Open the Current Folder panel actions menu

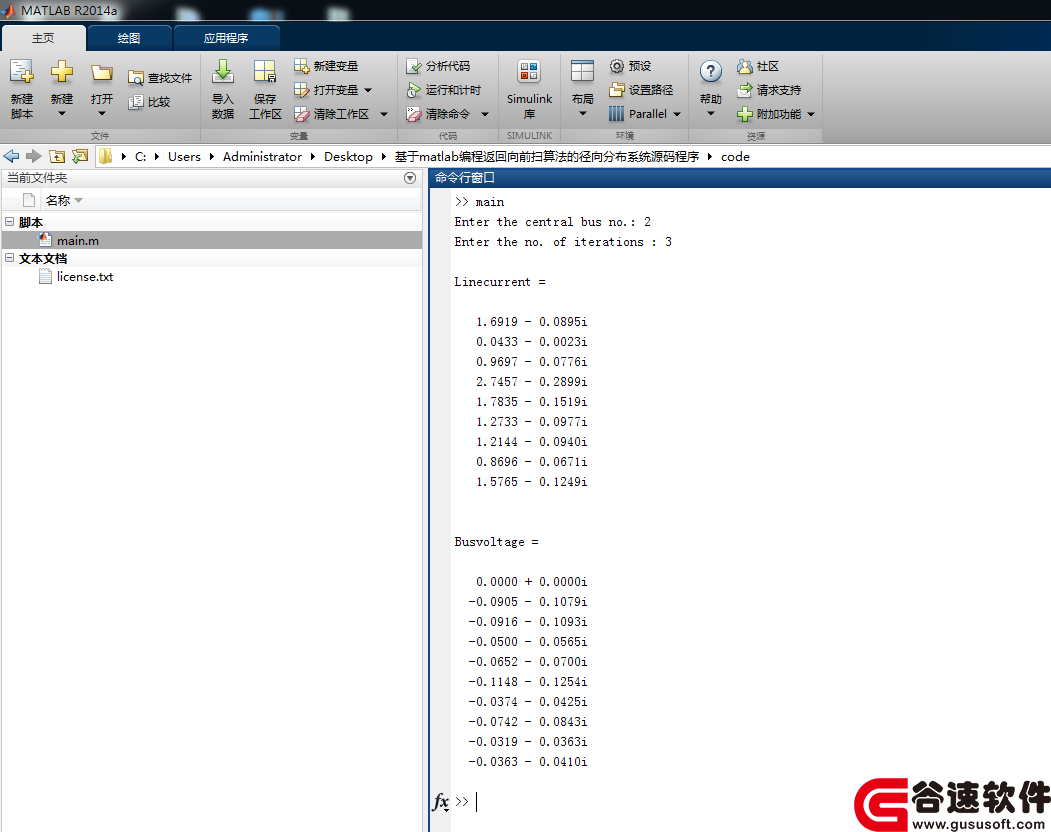tap(410, 178)
